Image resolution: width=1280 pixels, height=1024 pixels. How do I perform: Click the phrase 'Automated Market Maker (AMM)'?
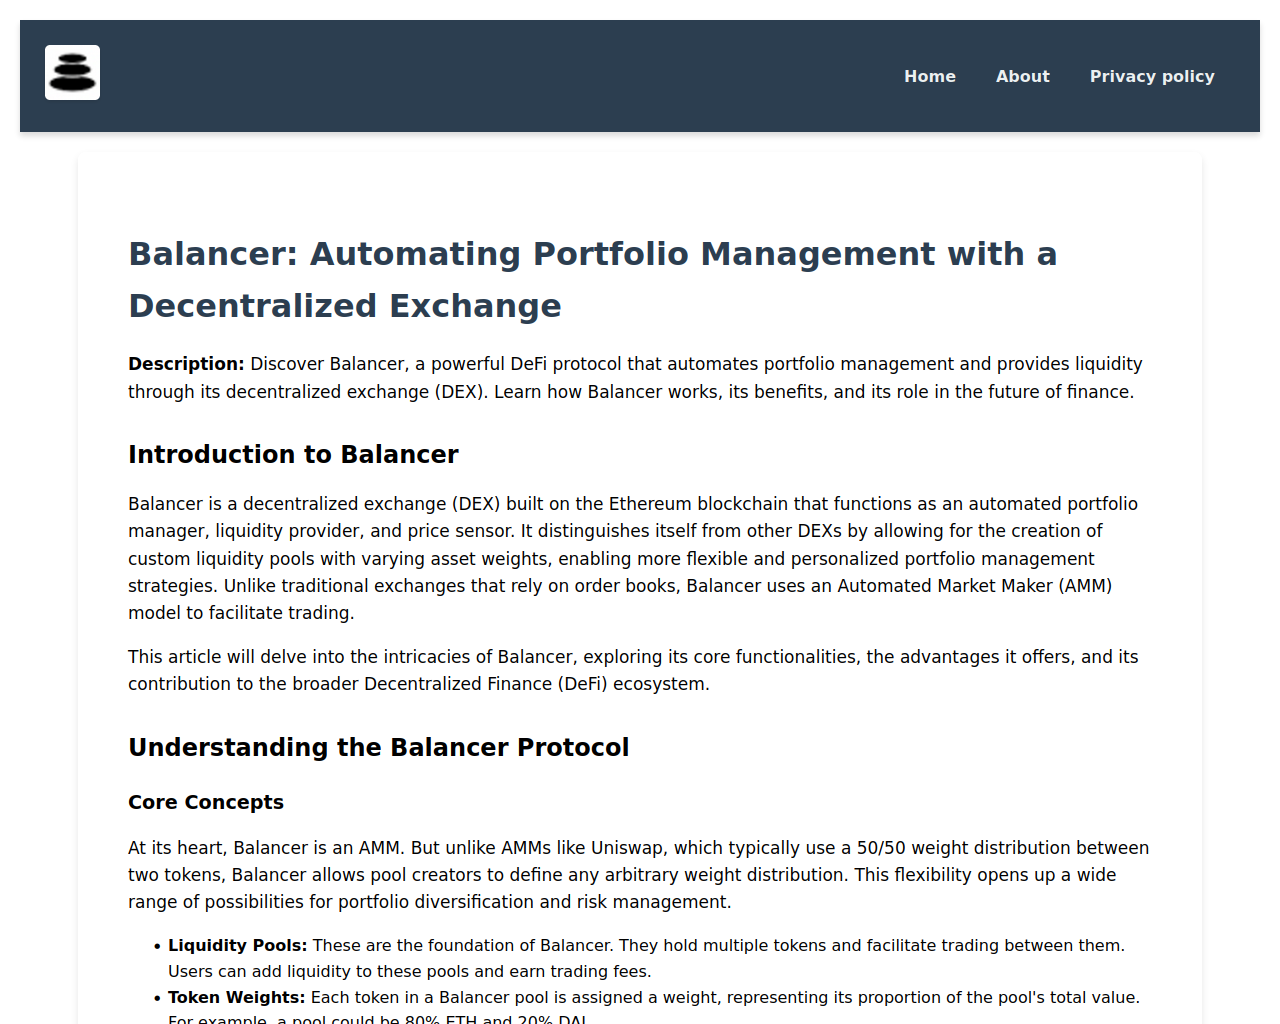click(974, 586)
